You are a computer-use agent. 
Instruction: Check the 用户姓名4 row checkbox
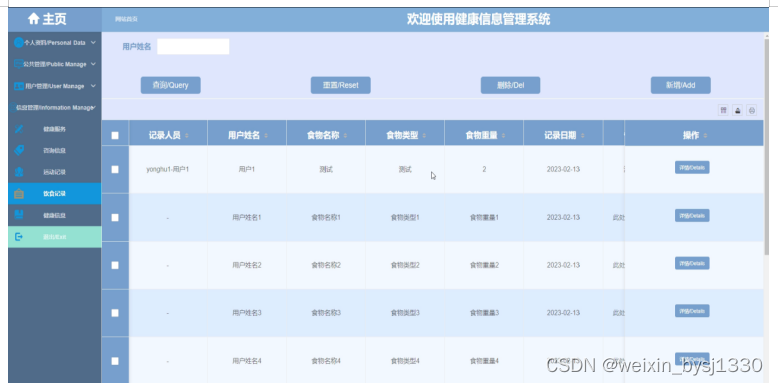pos(115,361)
